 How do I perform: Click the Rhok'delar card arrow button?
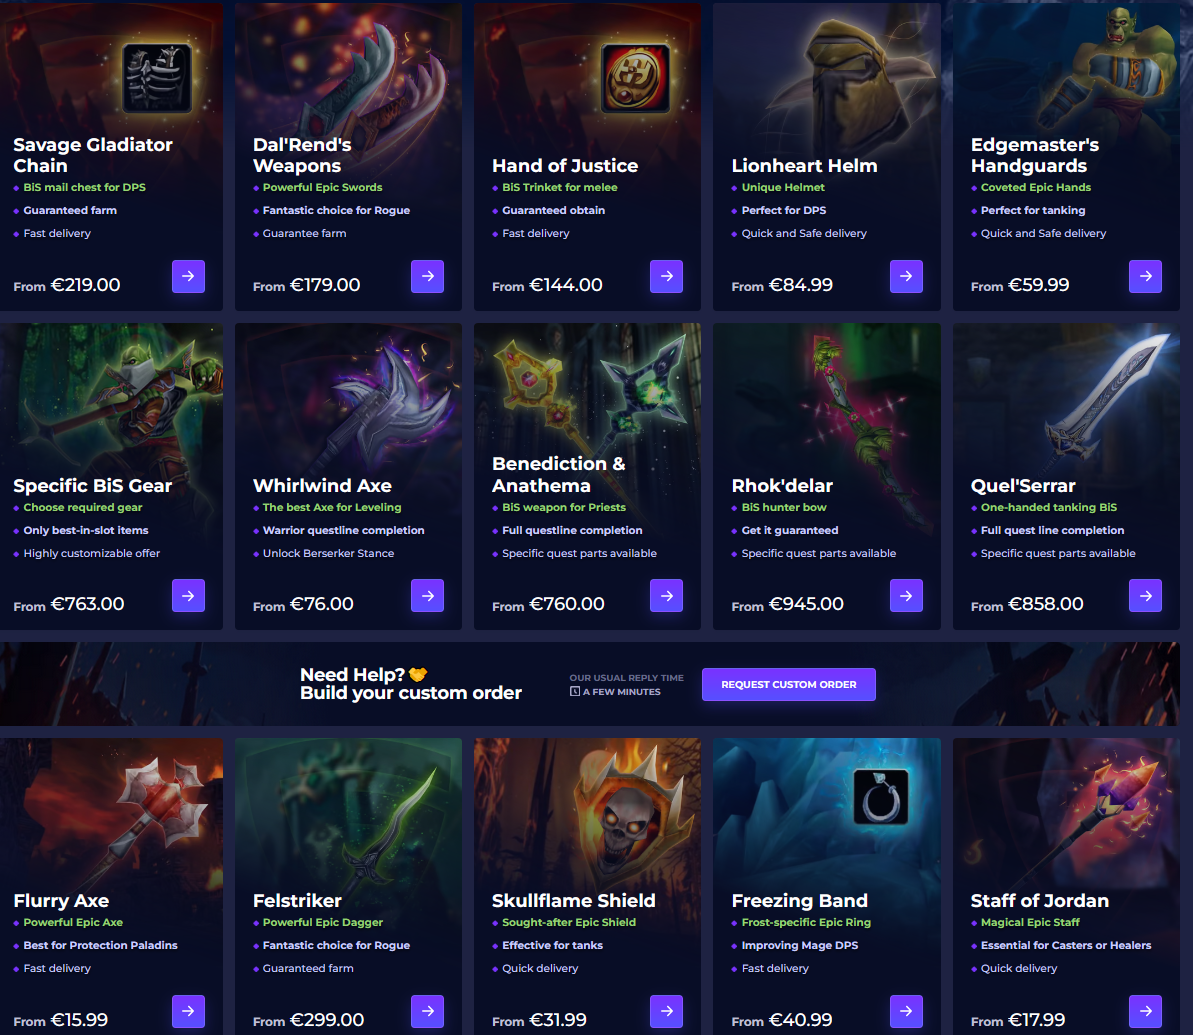(x=906, y=595)
